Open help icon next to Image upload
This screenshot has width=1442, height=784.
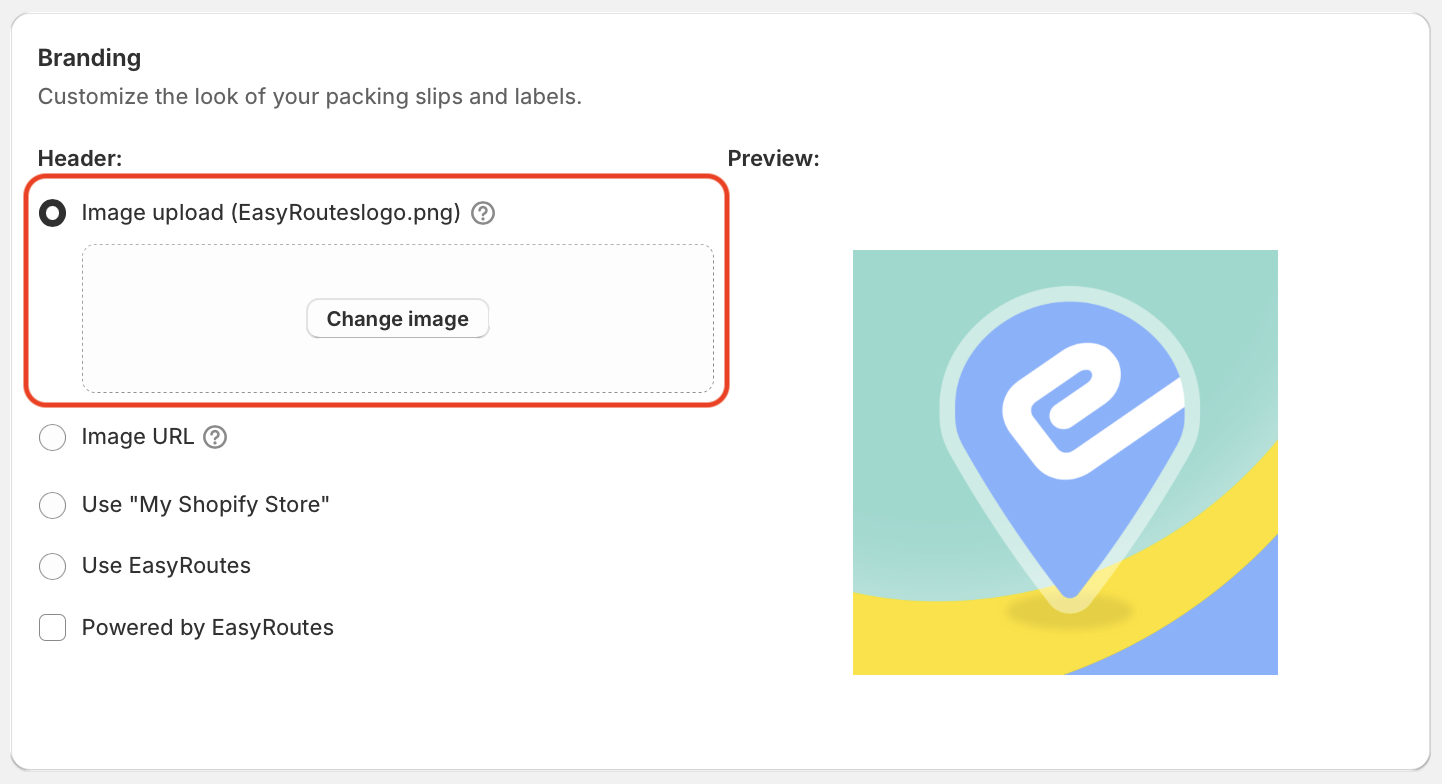483,213
